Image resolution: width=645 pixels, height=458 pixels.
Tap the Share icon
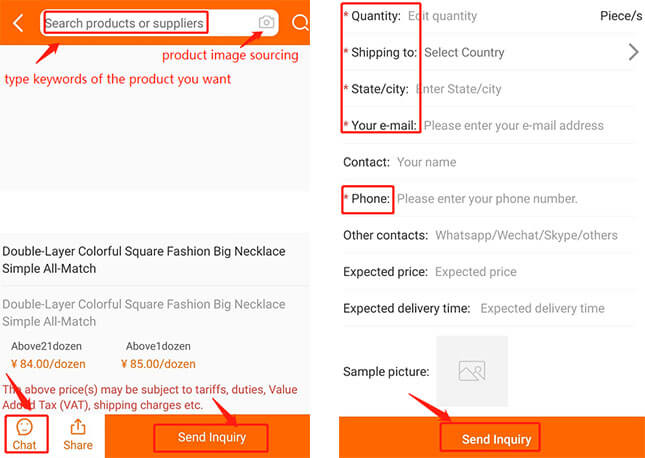[x=77, y=435]
